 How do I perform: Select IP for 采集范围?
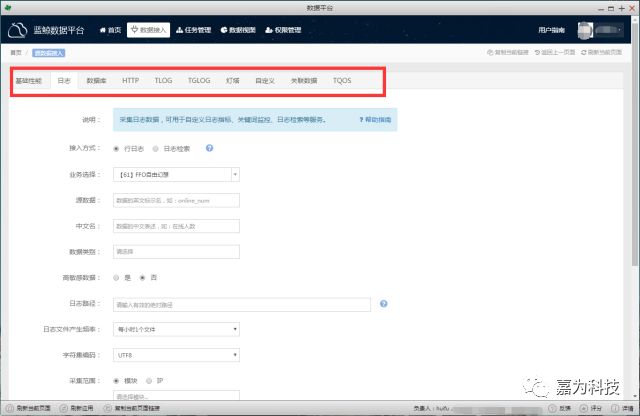pos(149,381)
